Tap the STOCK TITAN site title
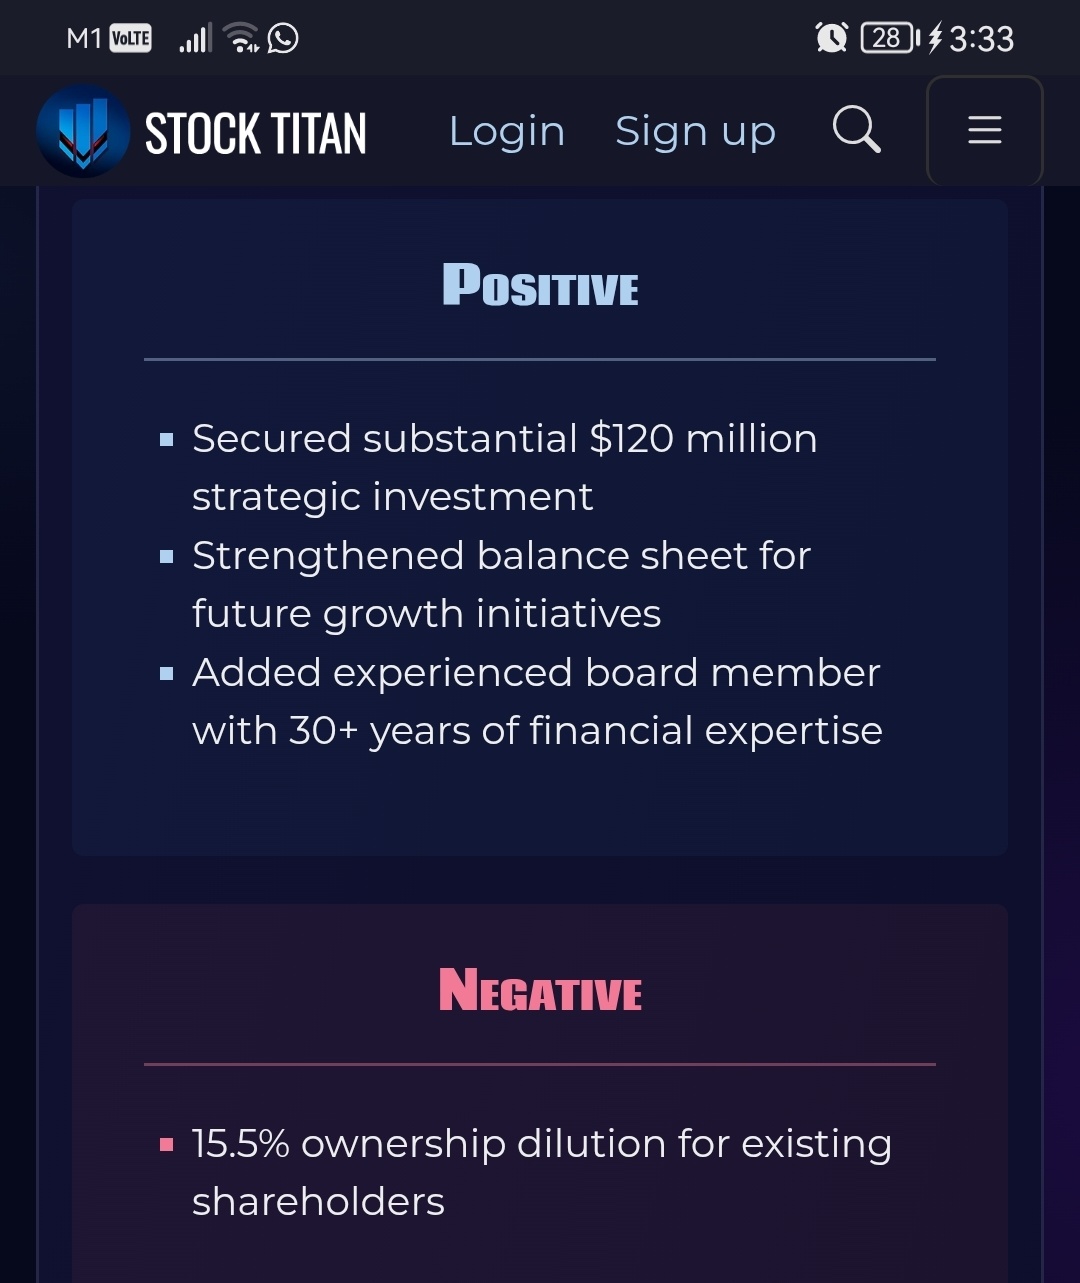Image resolution: width=1080 pixels, height=1283 pixels. 256,133
